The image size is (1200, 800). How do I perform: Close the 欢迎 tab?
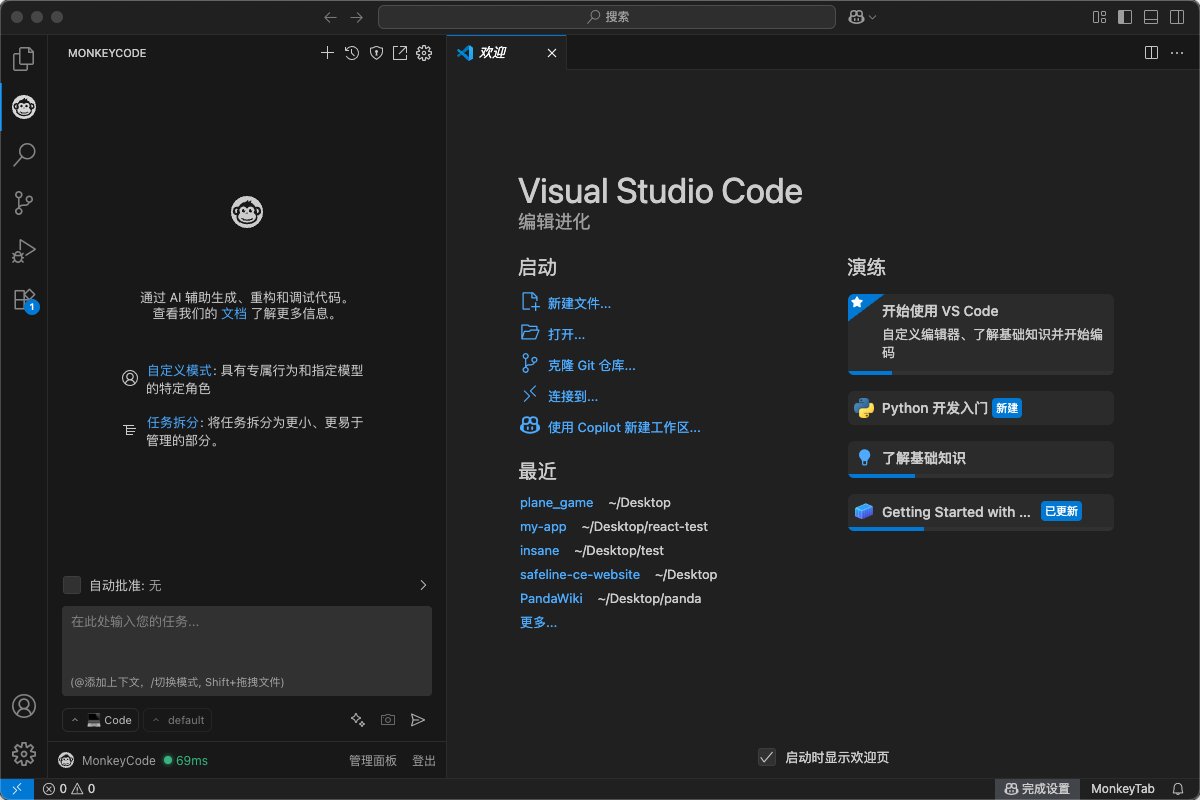552,53
